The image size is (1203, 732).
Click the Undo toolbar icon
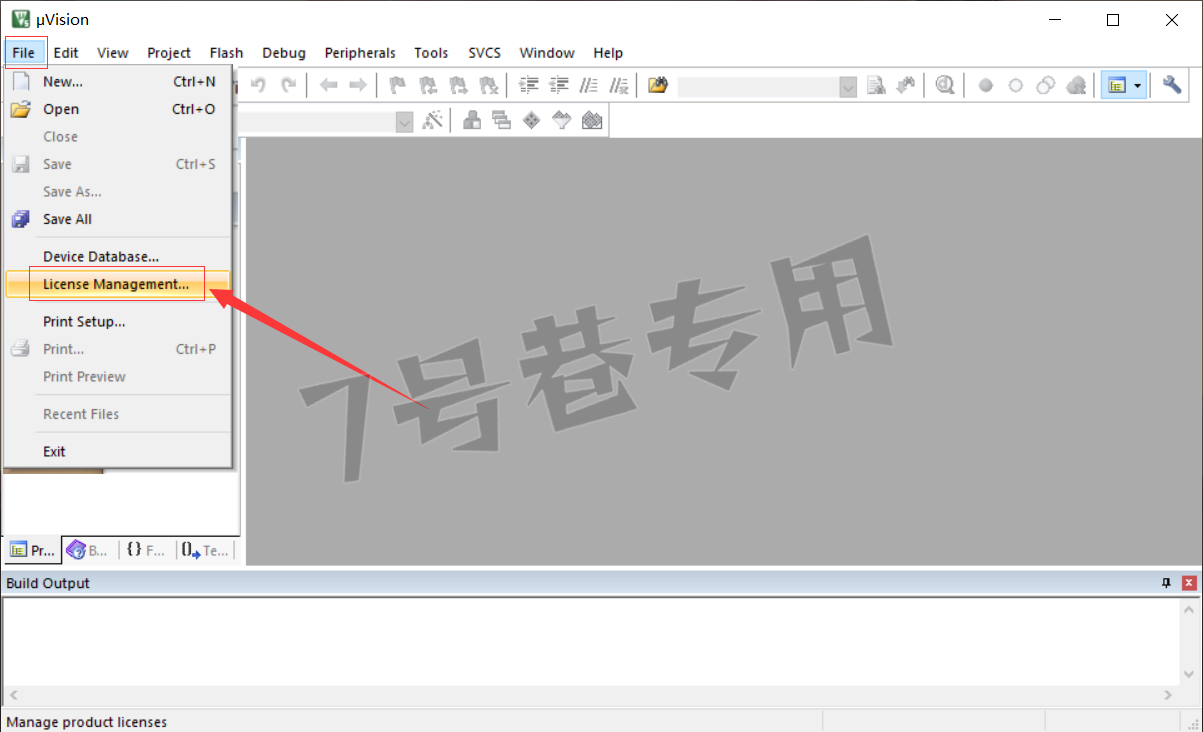(258, 85)
